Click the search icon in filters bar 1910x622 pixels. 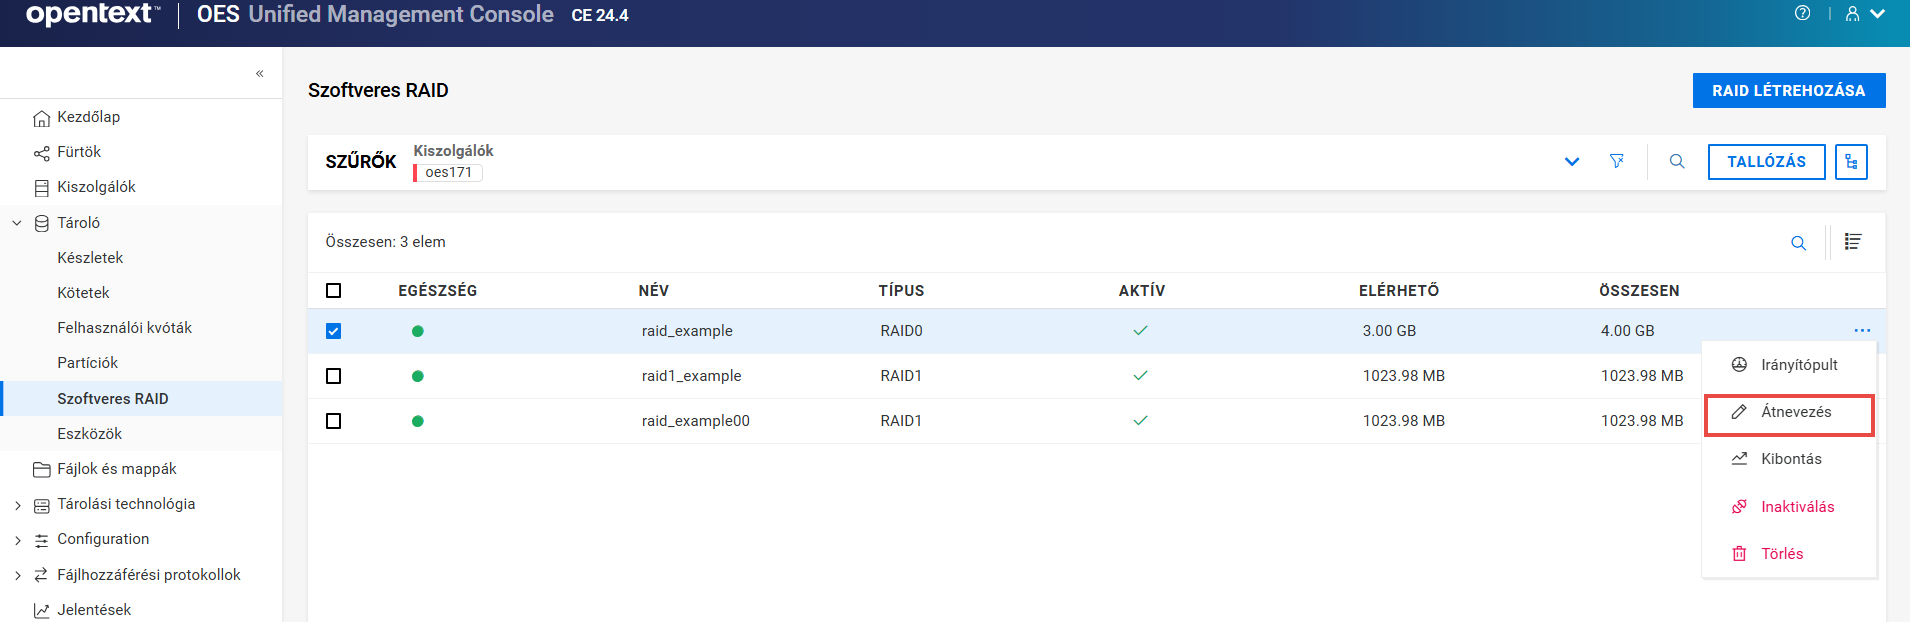1677,161
